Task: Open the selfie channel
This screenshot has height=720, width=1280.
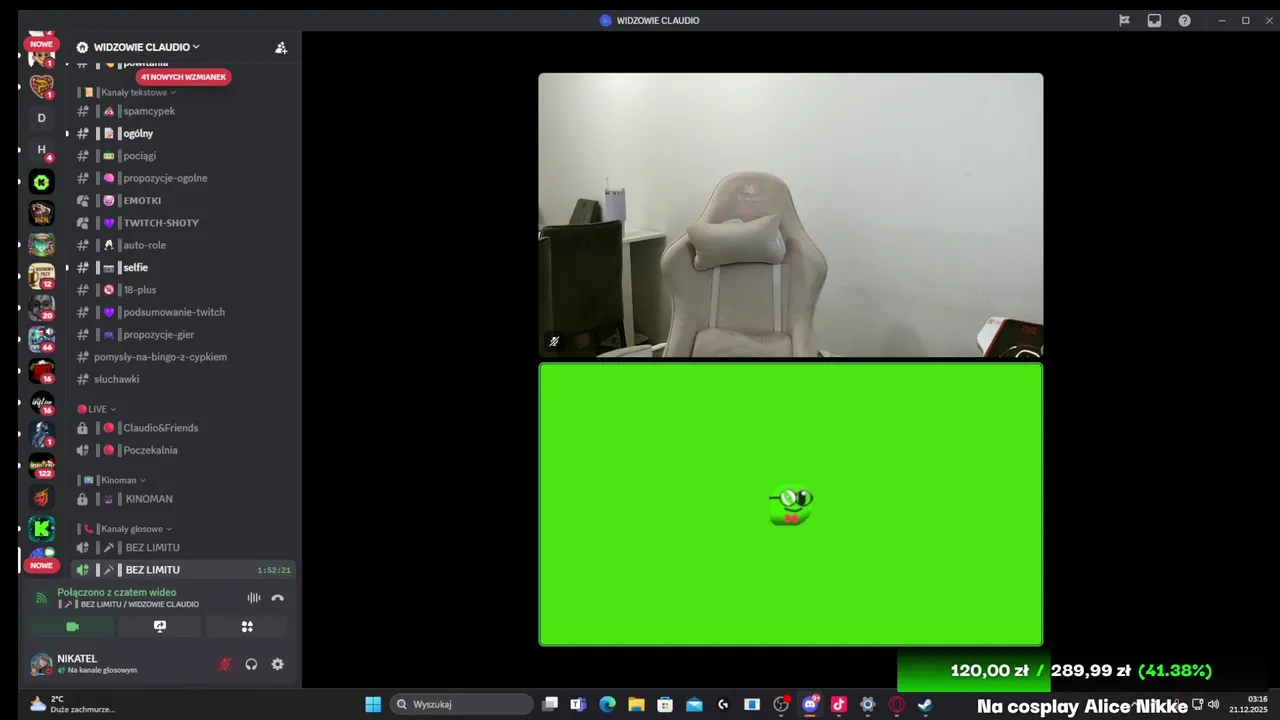Action: [x=184, y=267]
